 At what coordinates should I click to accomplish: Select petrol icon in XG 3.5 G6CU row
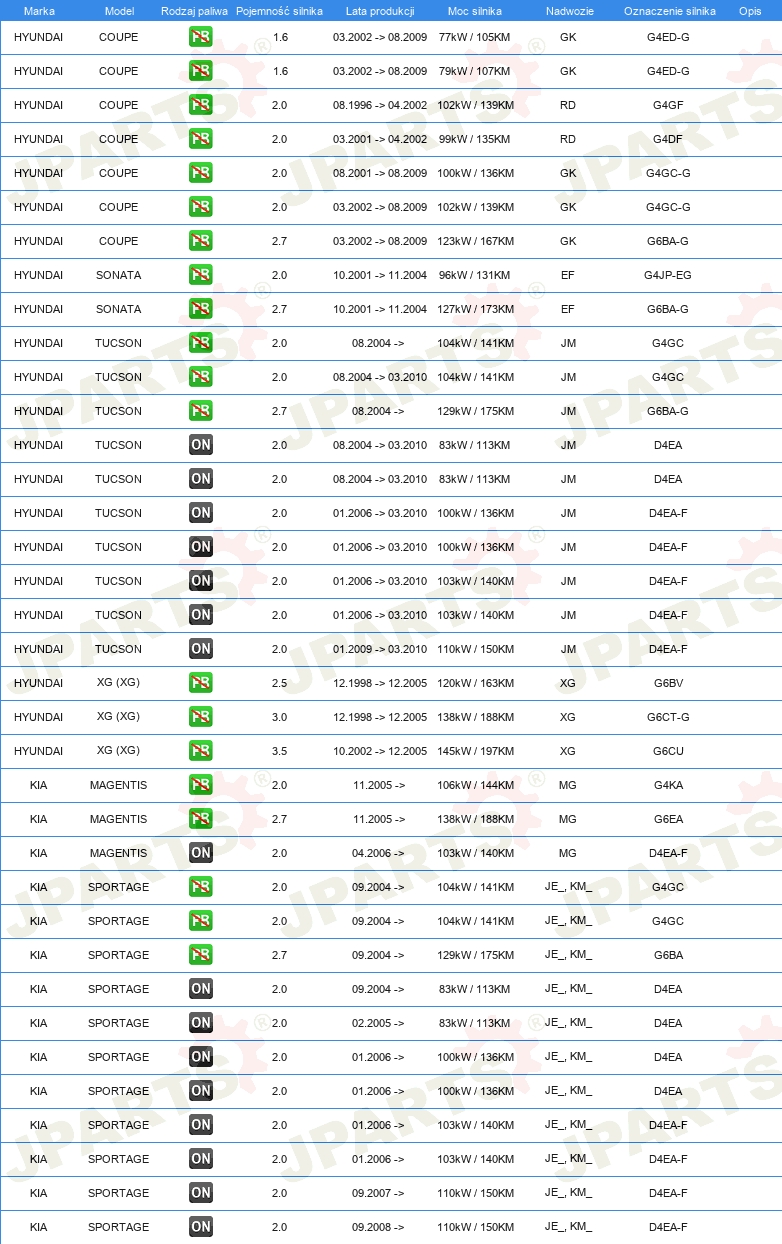(x=201, y=751)
